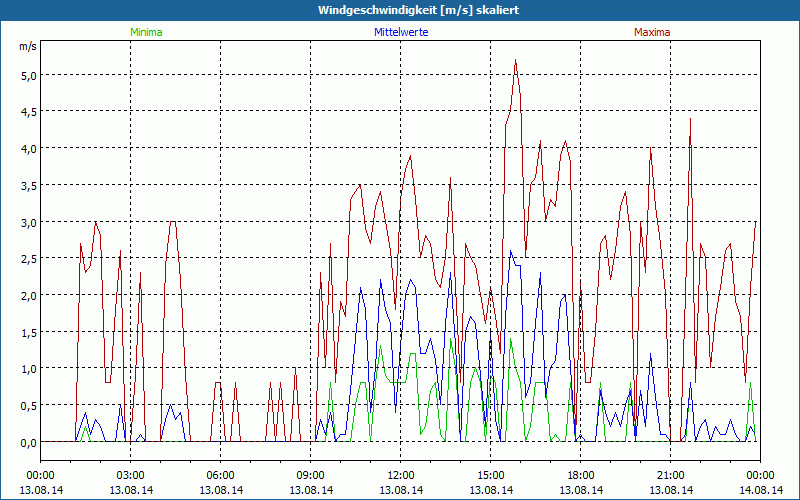Click the 21:00 time axis label
The image size is (800, 500).
(670, 476)
